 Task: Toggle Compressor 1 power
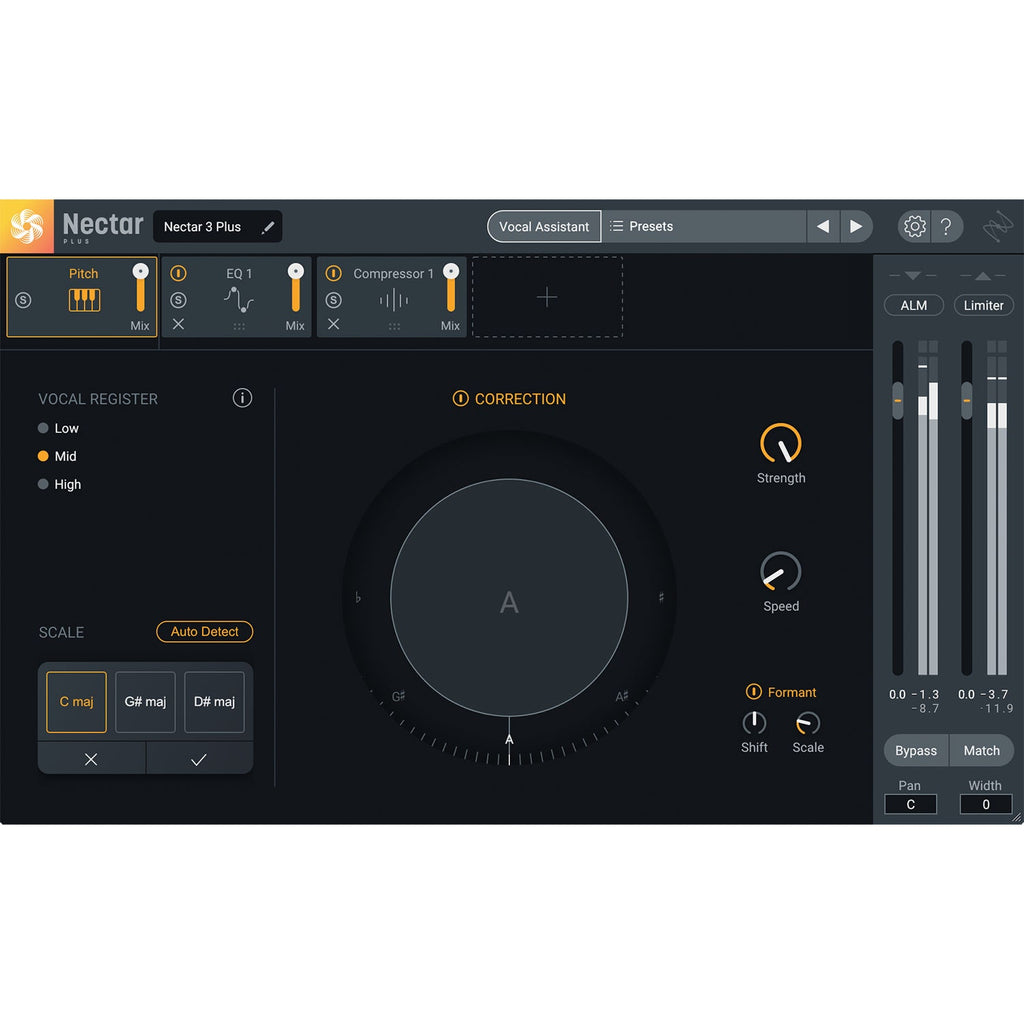point(334,273)
